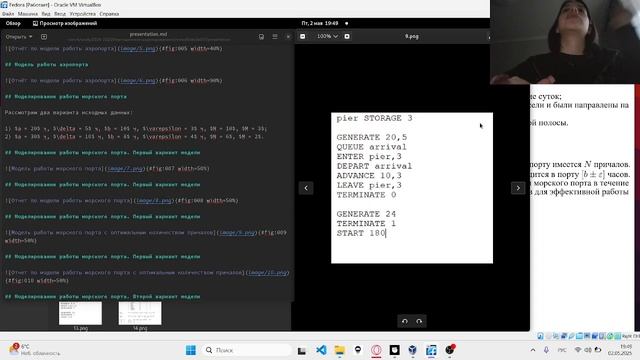Click the 'GENERATE 20,5' line in image
The width and height of the screenshot is (640, 360).
[x=372, y=137]
